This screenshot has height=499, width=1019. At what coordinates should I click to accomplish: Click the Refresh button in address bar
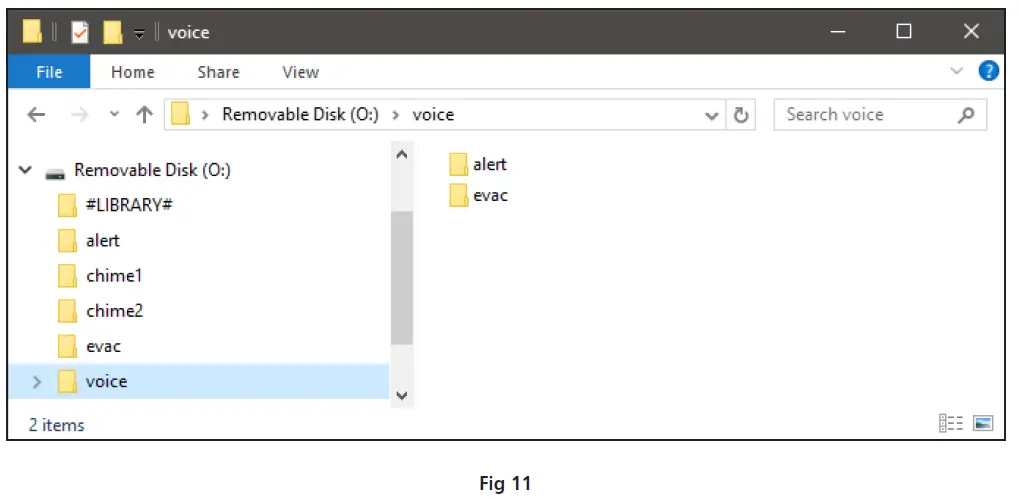[x=741, y=115]
